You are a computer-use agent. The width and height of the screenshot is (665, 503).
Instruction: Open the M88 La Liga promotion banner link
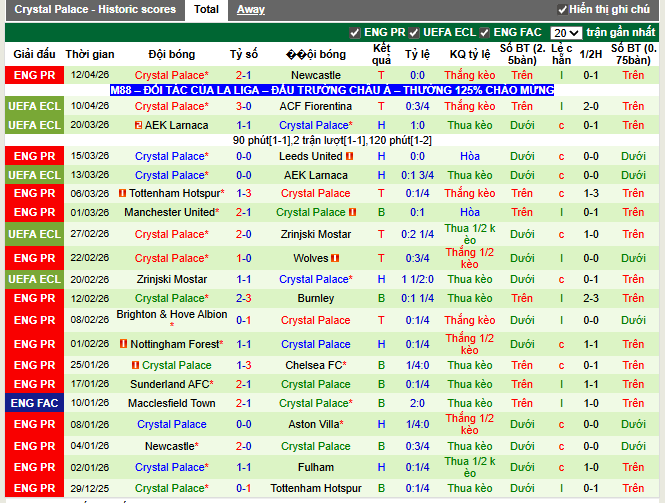pyautogui.click(x=332, y=90)
